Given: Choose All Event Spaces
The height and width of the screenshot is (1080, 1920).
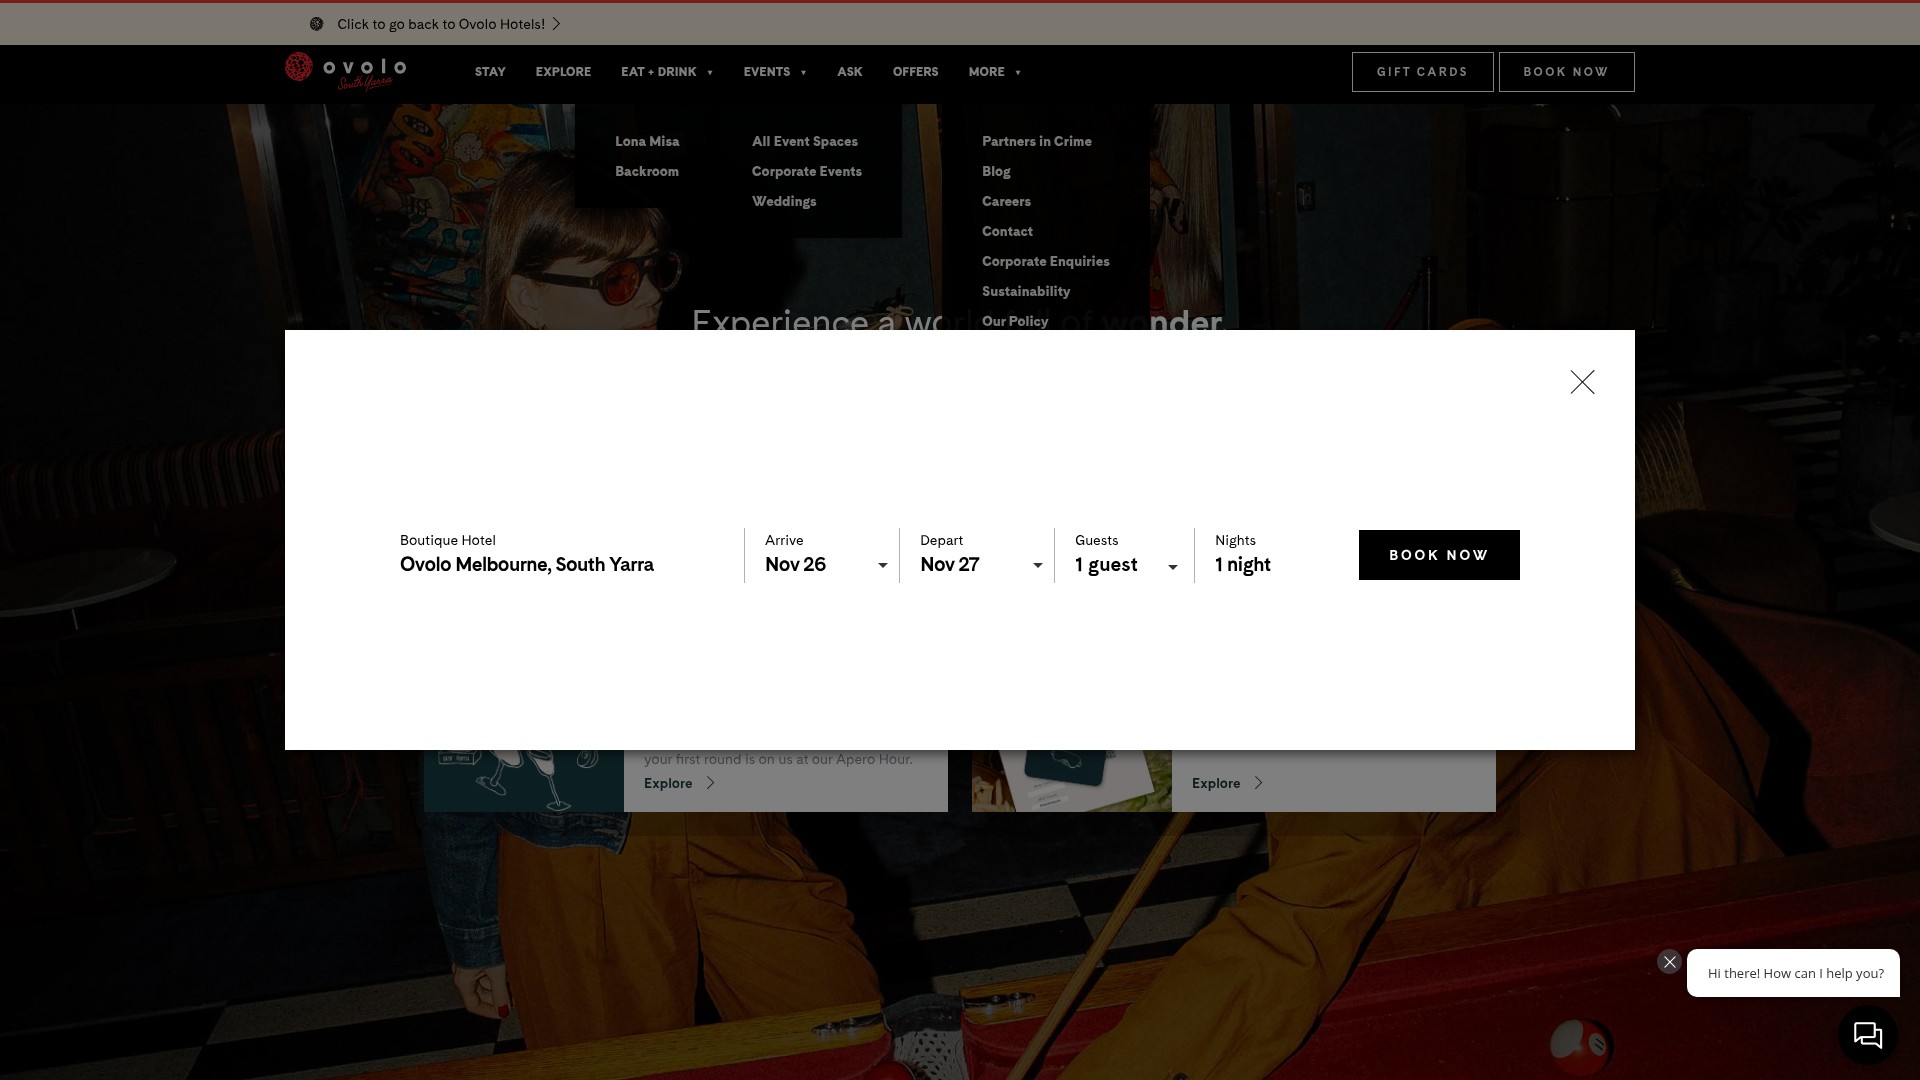Looking at the screenshot, I should click(x=805, y=141).
